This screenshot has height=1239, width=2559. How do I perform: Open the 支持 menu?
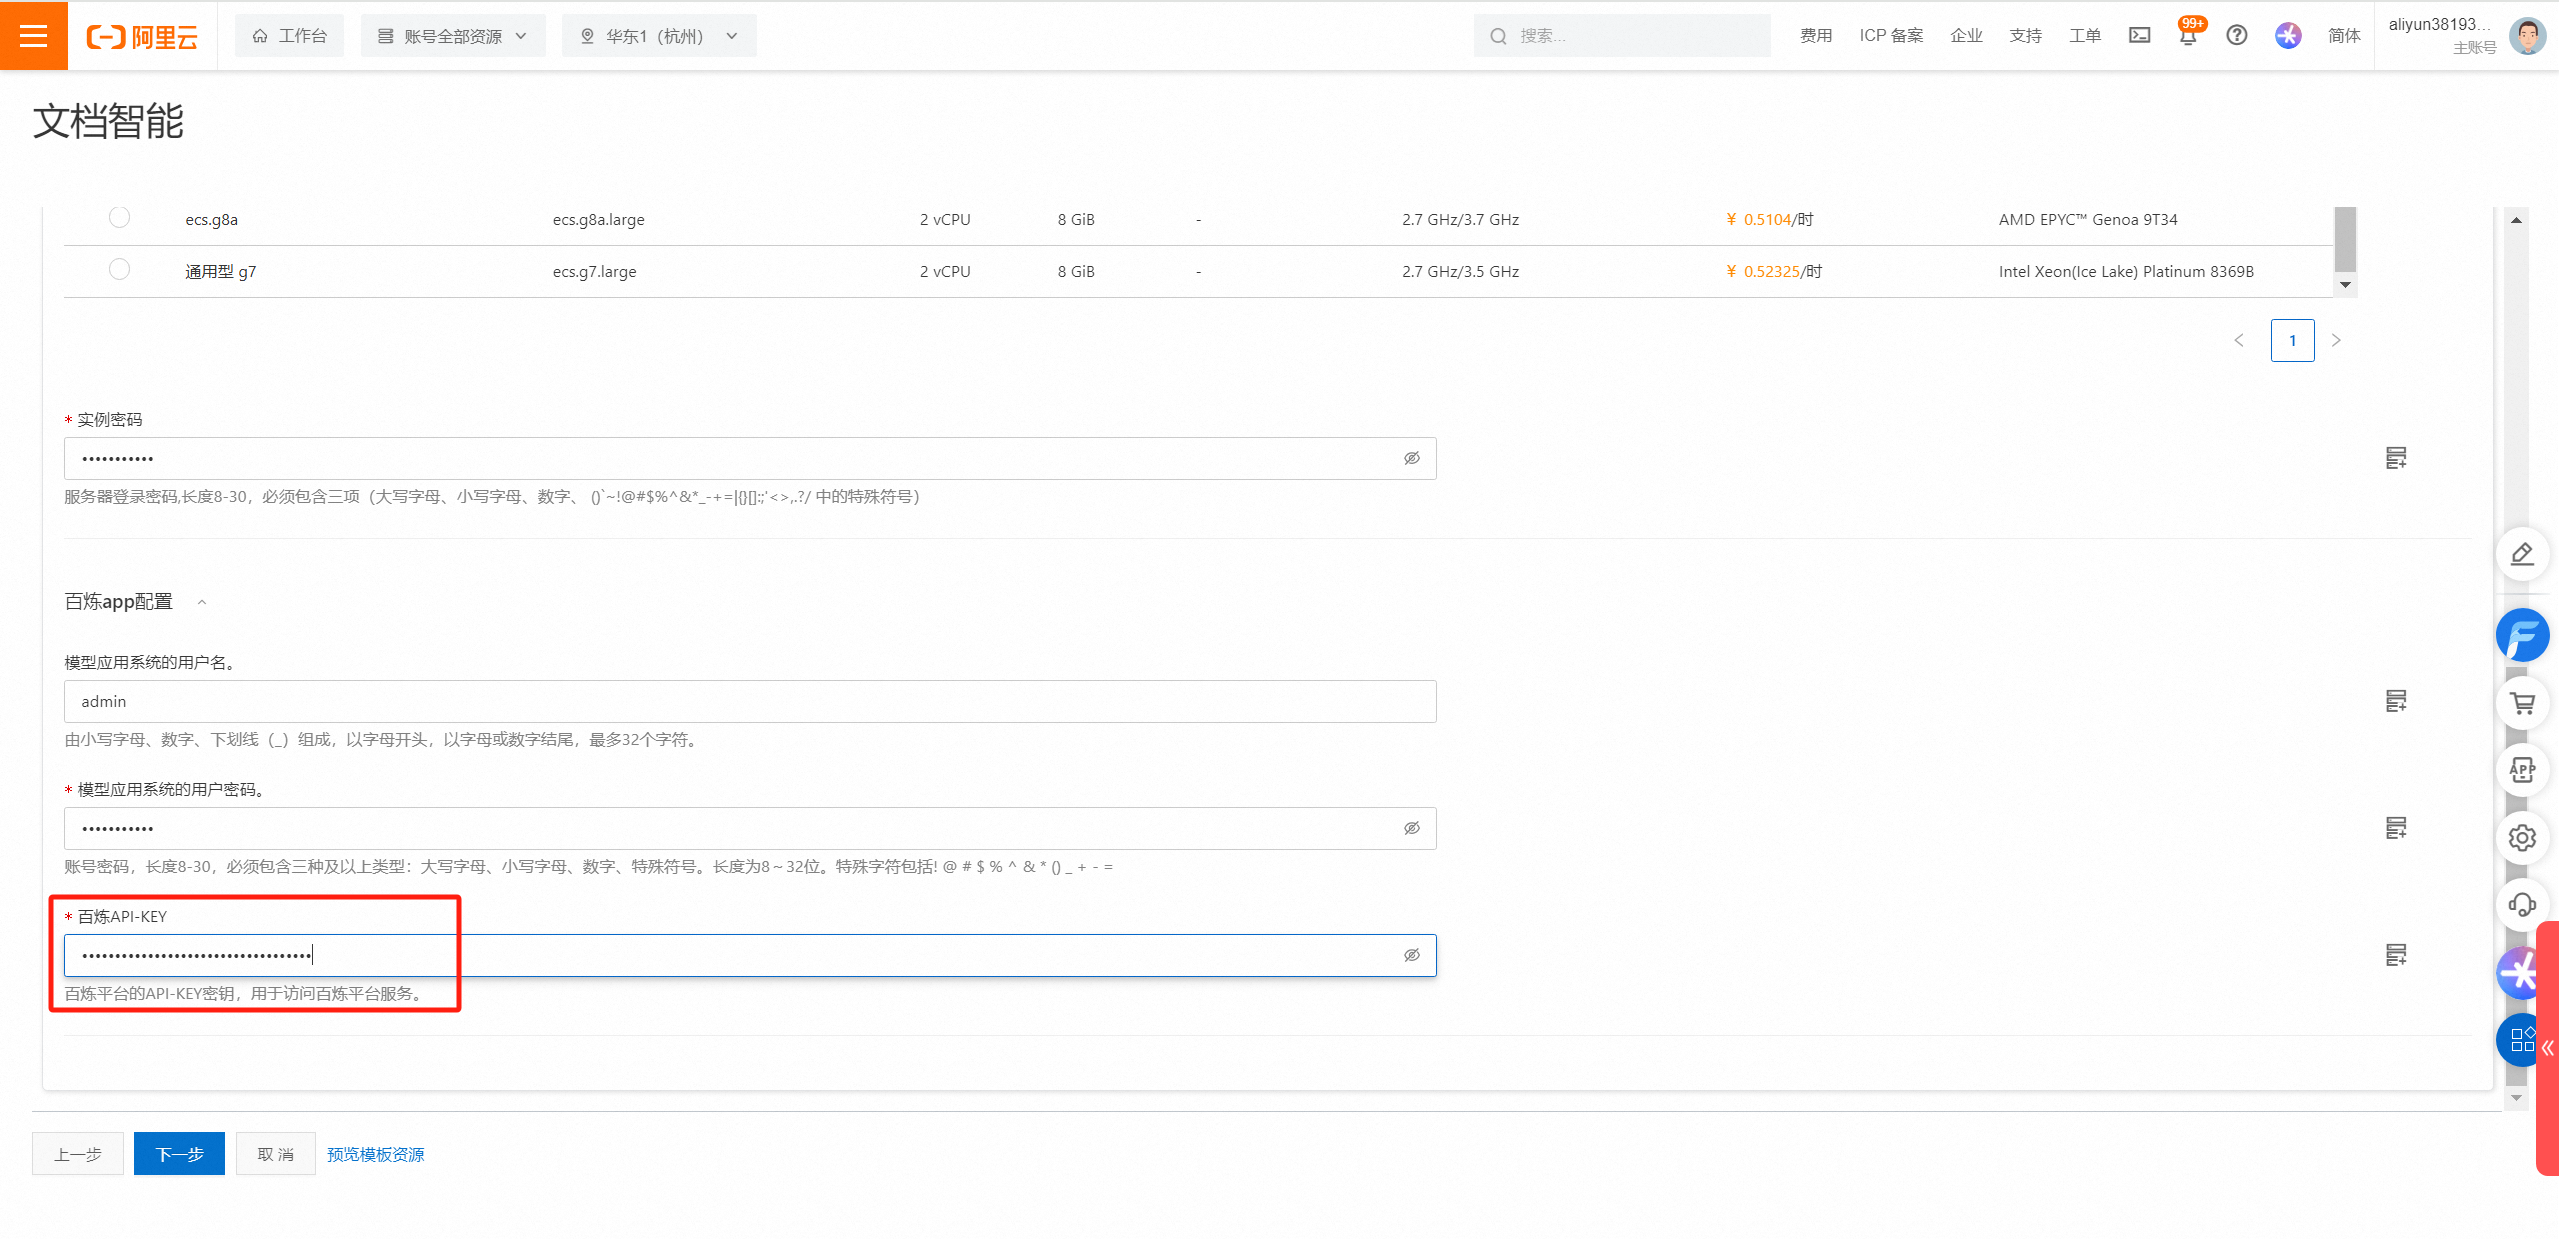pyautogui.click(x=2026, y=36)
